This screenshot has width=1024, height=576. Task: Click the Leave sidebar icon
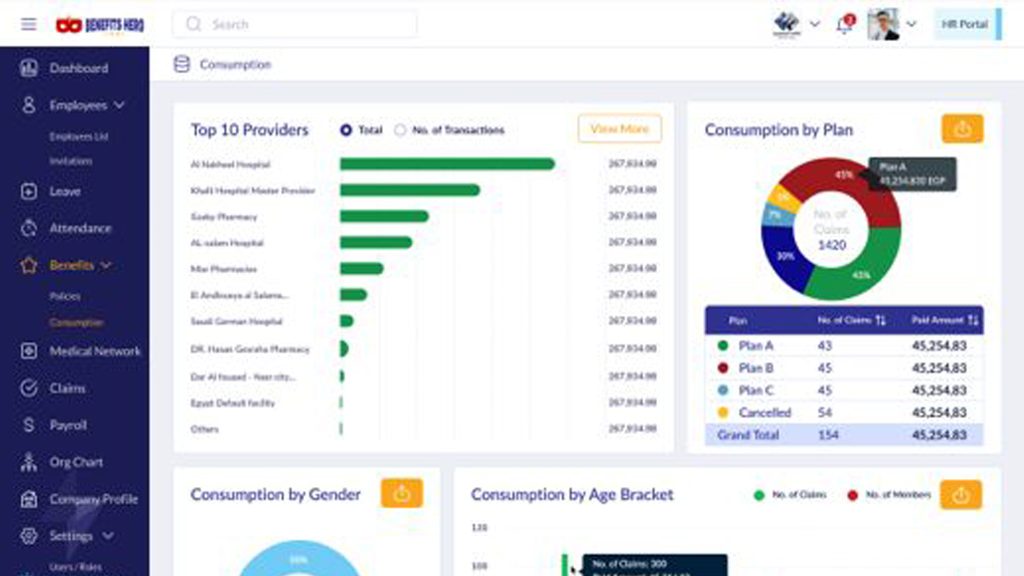pyautogui.click(x=29, y=191)
